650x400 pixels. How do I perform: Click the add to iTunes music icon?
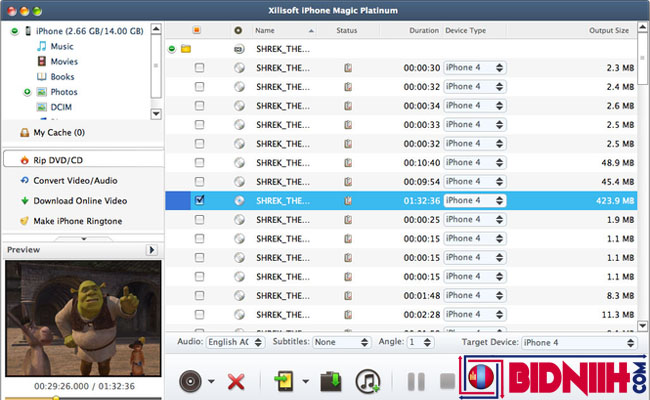coord(368,381)
